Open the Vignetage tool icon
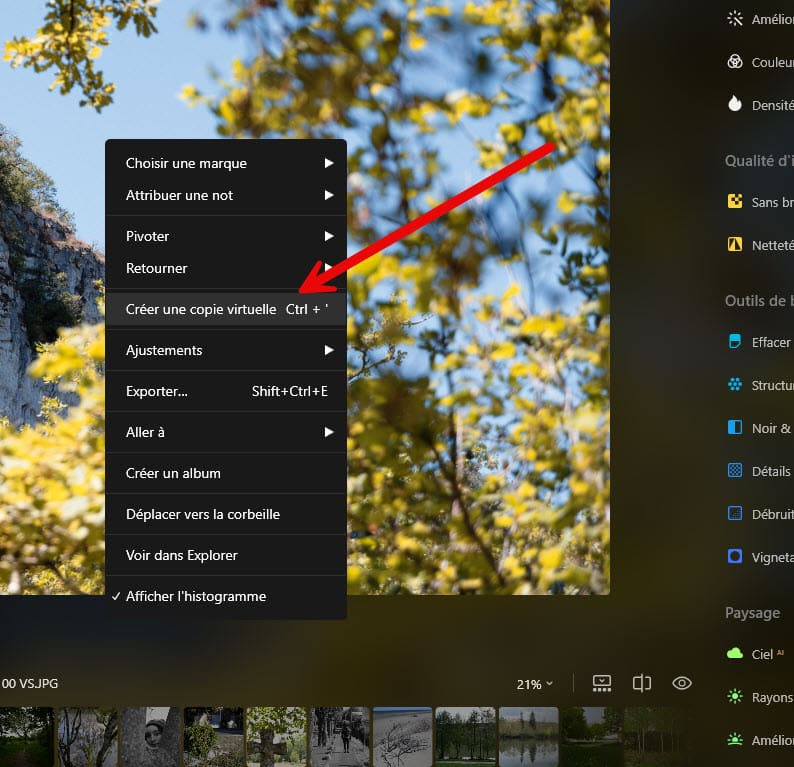This screenshot has width=794, height=767. [x=735, y=556]
